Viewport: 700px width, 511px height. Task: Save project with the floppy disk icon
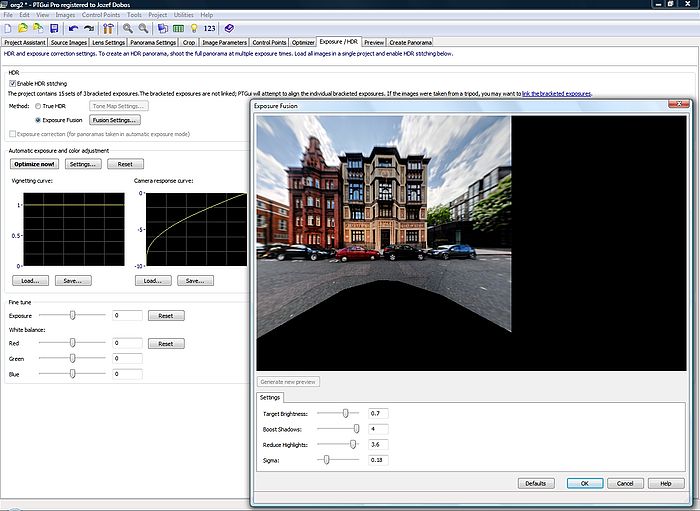pyautogui.click(x=53, y=29)
